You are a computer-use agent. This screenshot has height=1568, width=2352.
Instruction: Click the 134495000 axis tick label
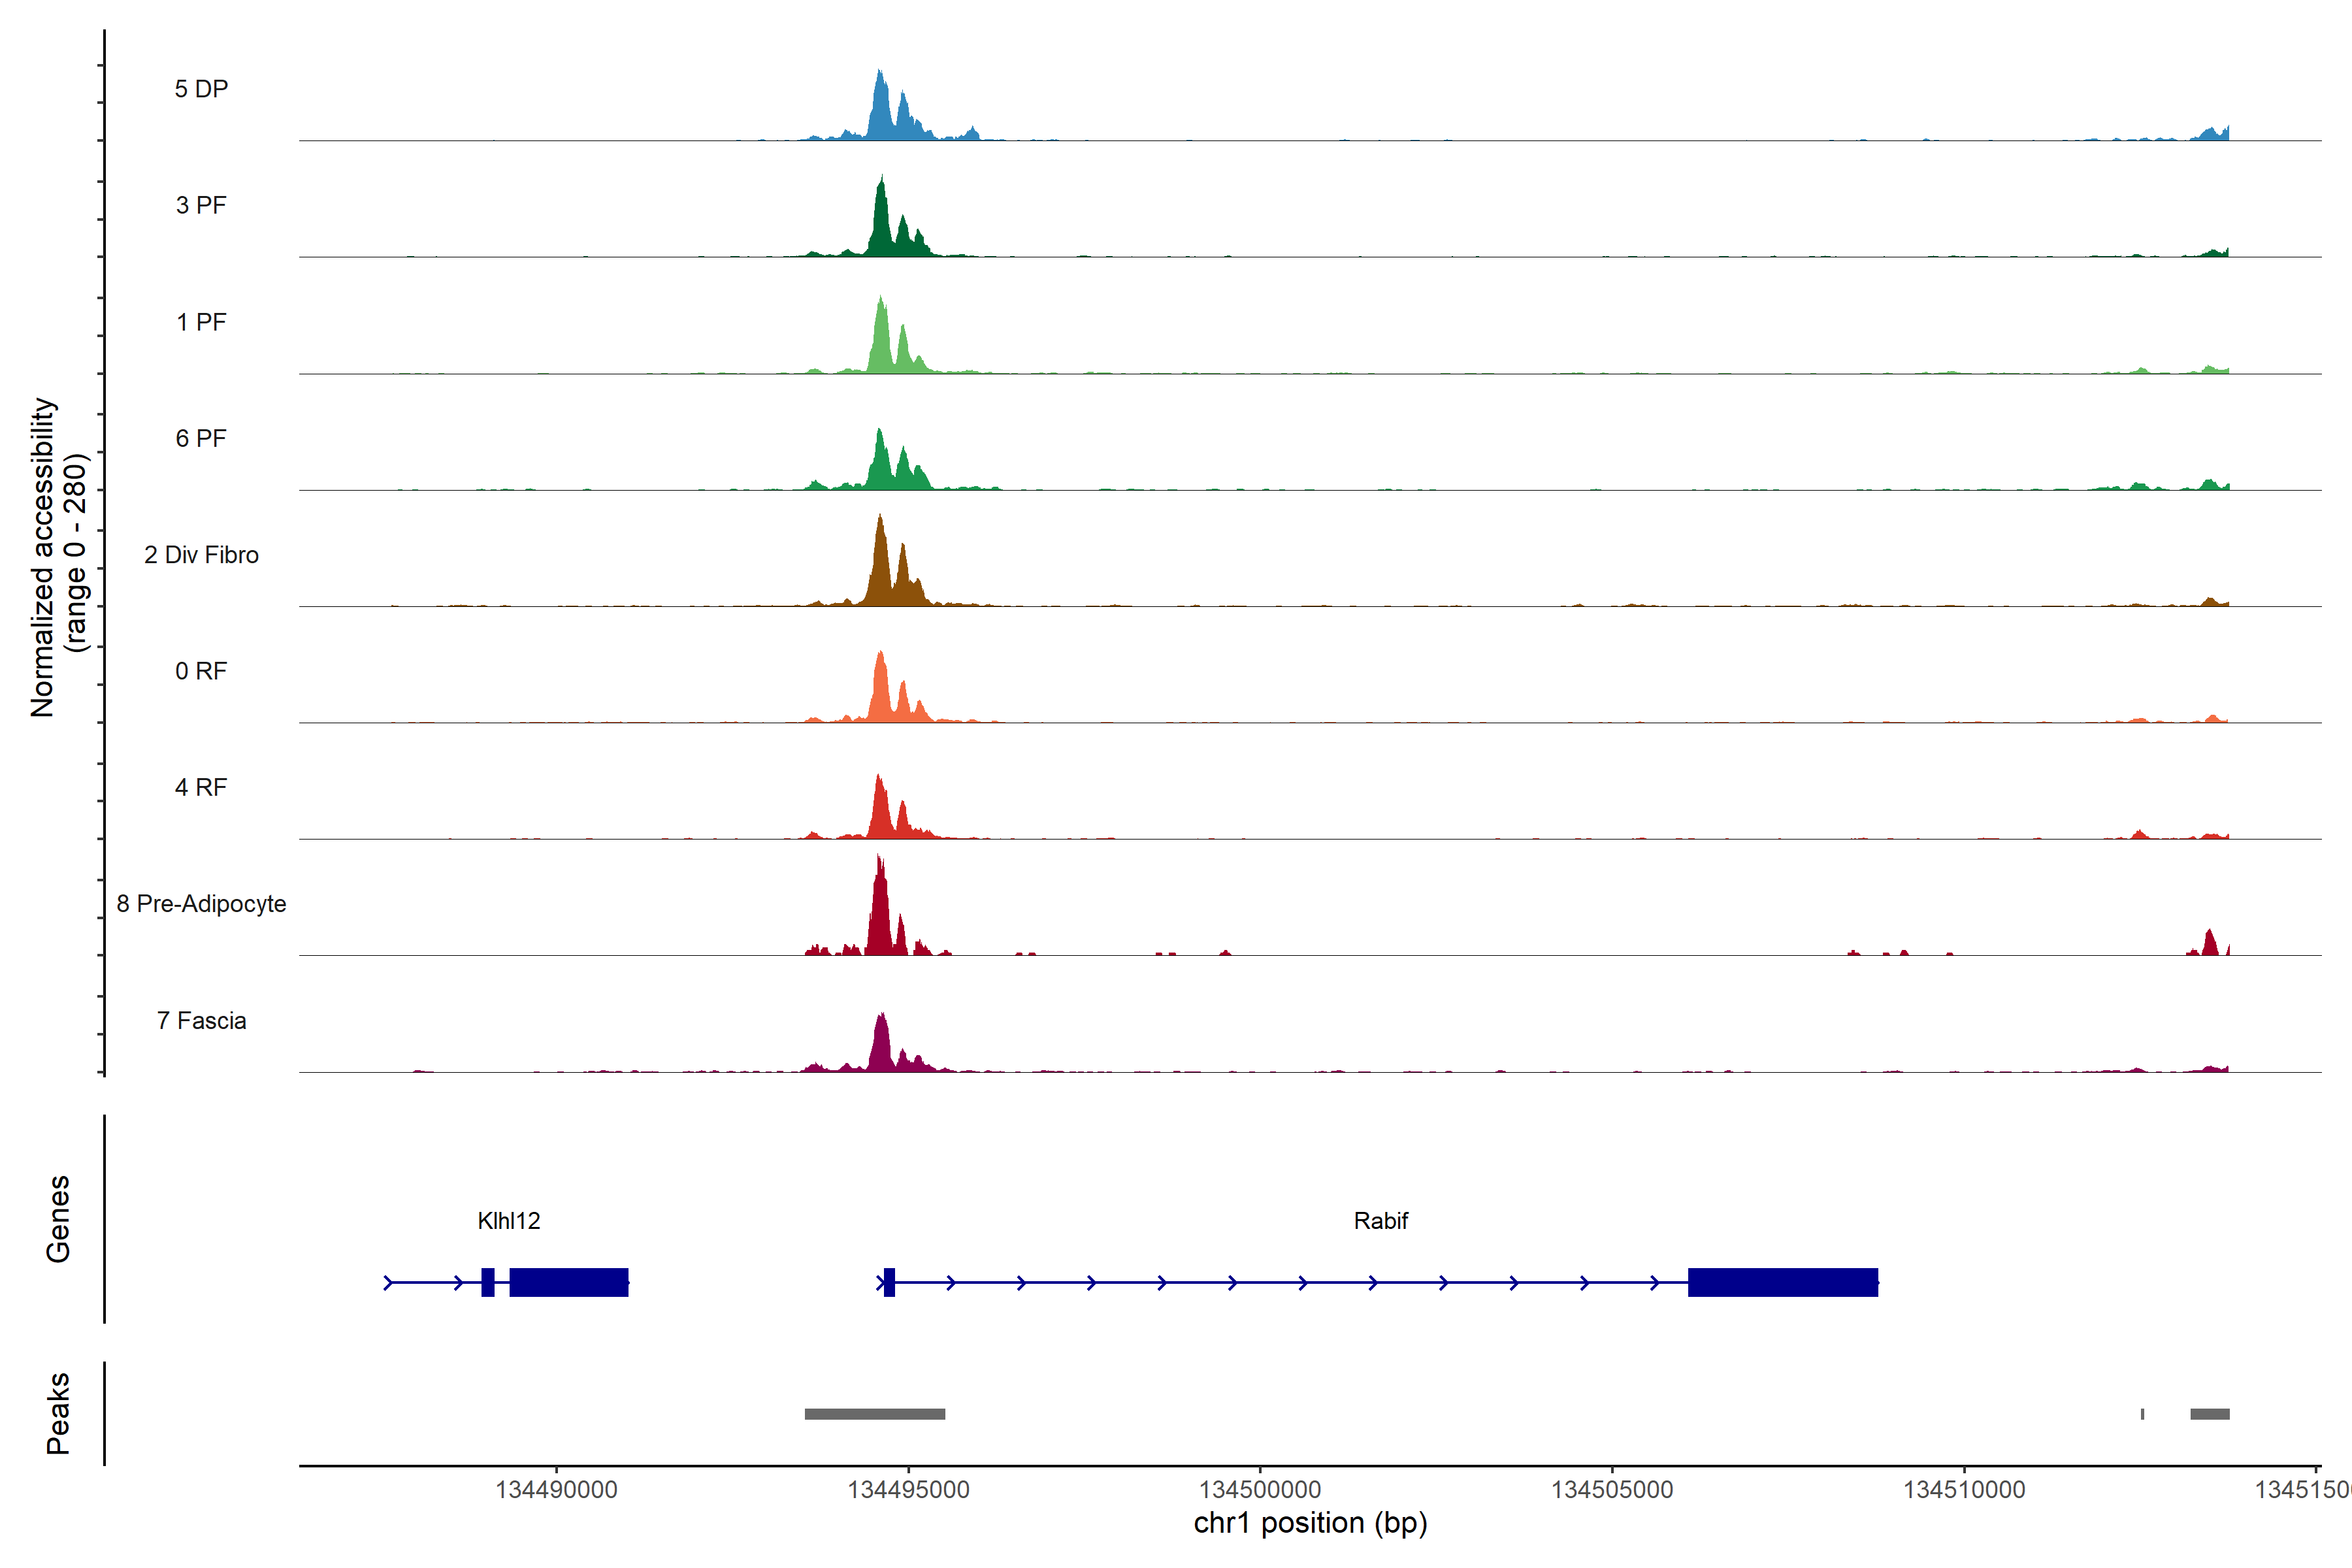coord(908,1489)
